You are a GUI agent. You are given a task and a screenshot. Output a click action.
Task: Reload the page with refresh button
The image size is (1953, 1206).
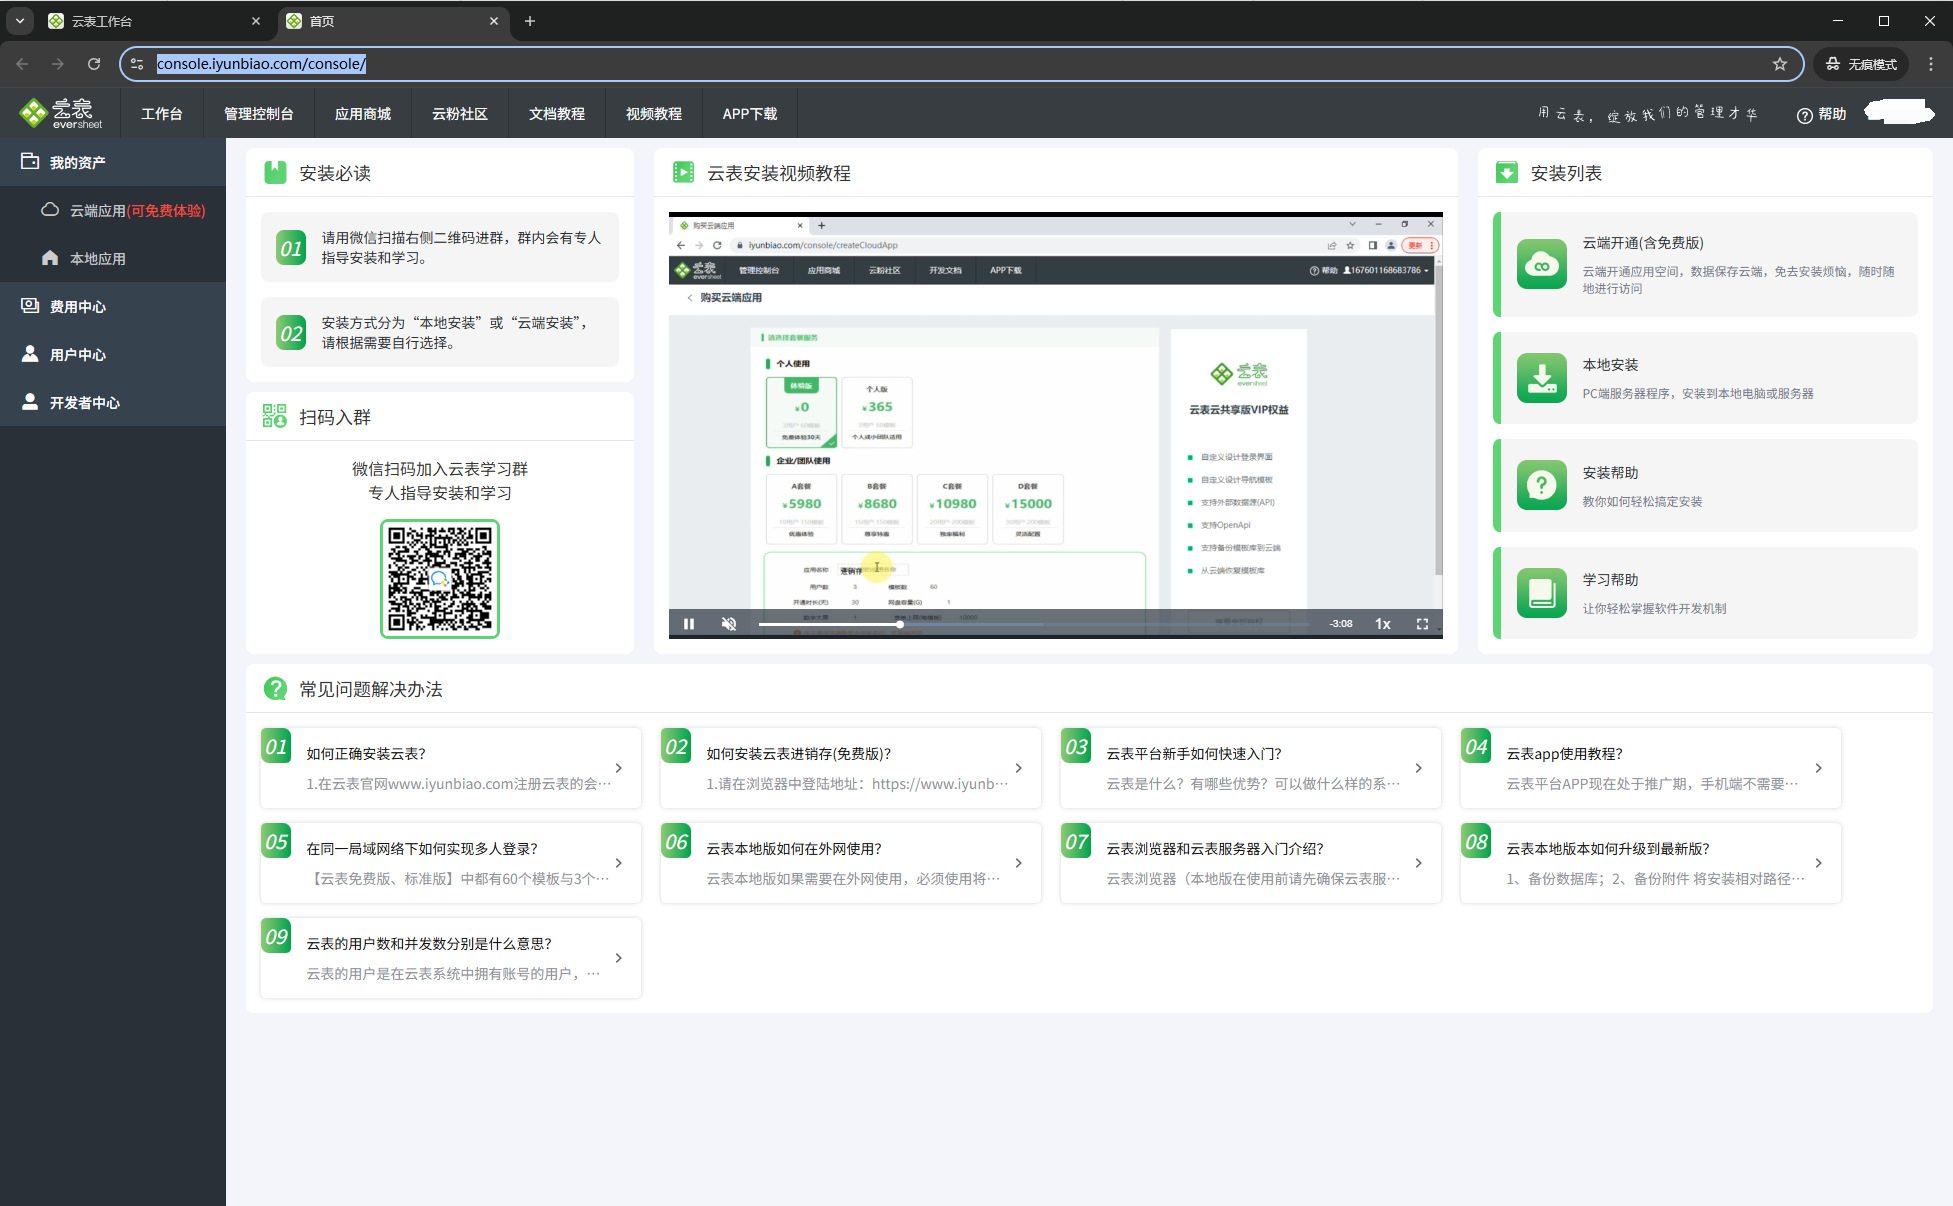94,64
